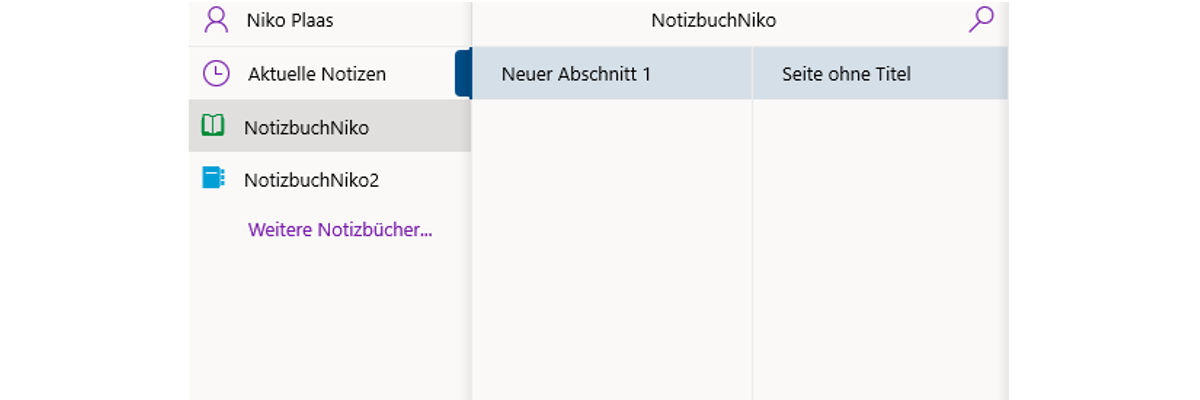Screen dimensions: 1200x400
Task: Click the NotizbuchNiko header title
Action: click(x=713, y=20)
